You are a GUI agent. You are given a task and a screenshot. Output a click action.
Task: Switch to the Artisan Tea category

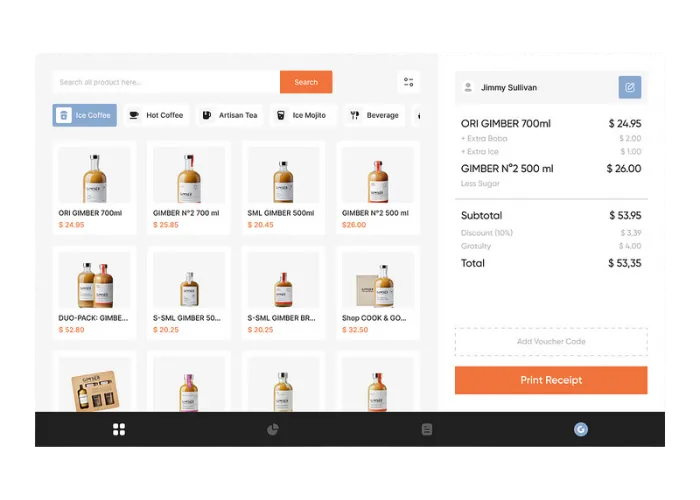pos(230,115)
